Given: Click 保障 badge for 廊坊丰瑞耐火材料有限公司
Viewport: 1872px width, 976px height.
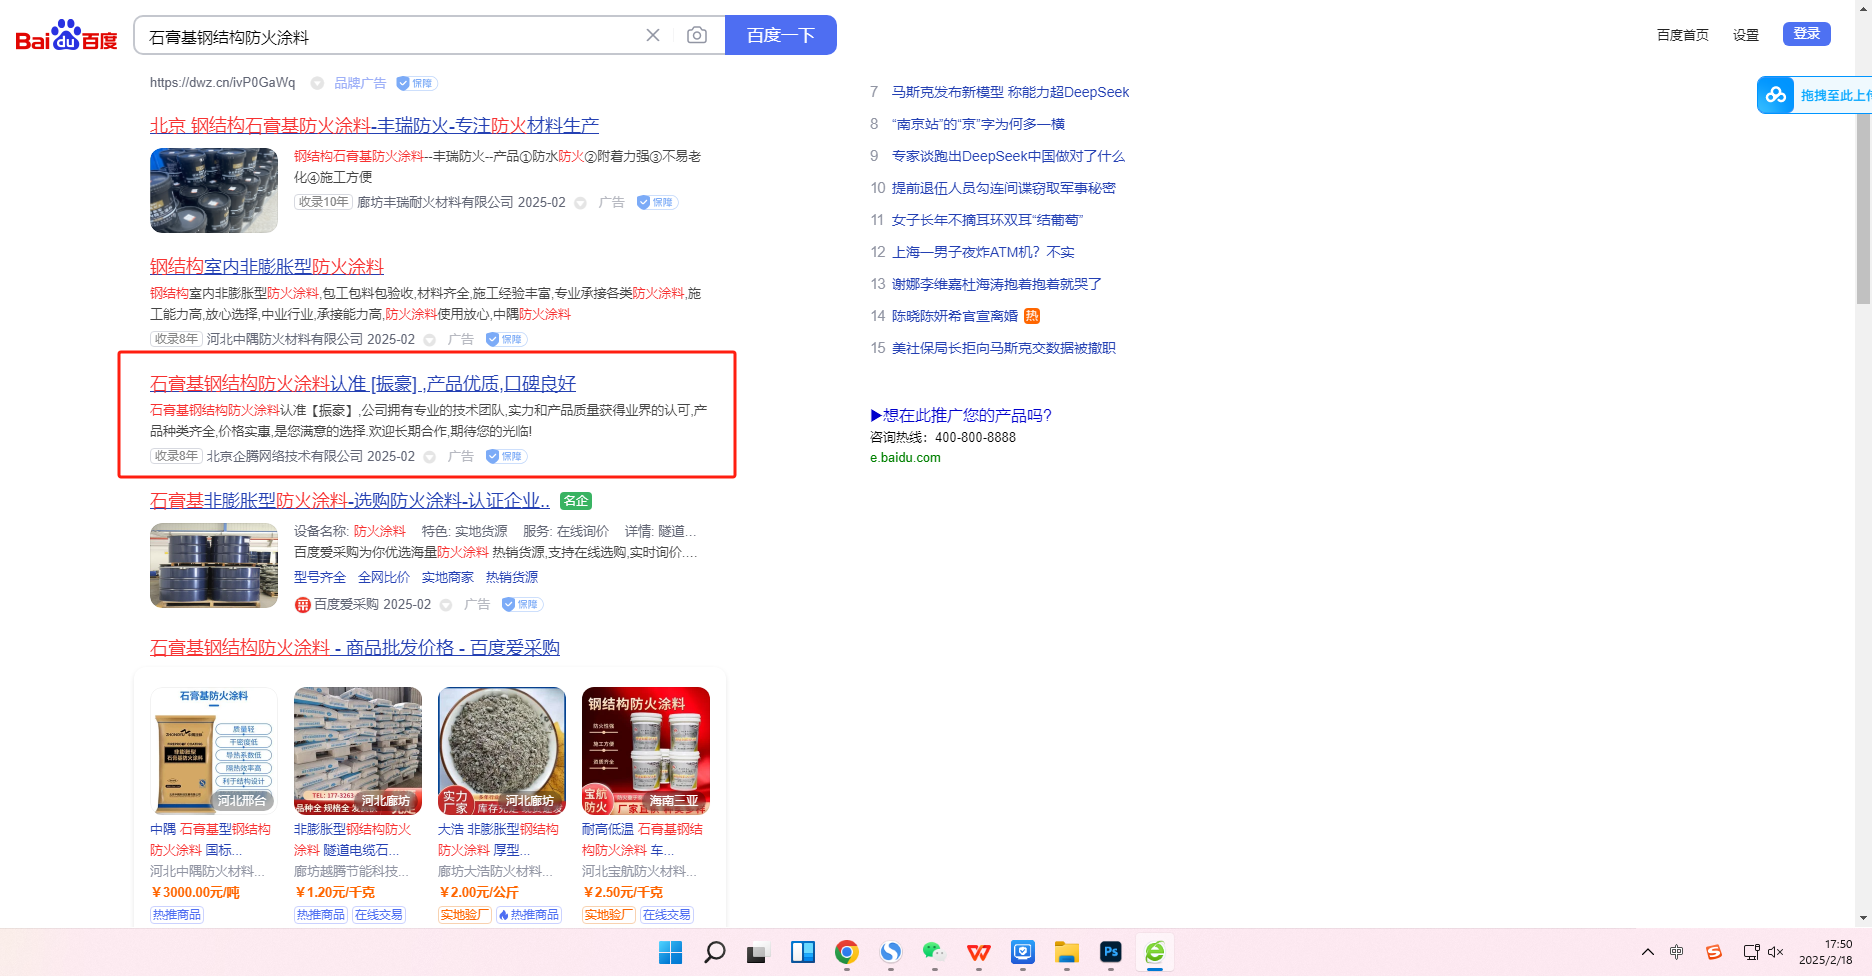Looking at the screenshot, I should [x=657, y=202].
